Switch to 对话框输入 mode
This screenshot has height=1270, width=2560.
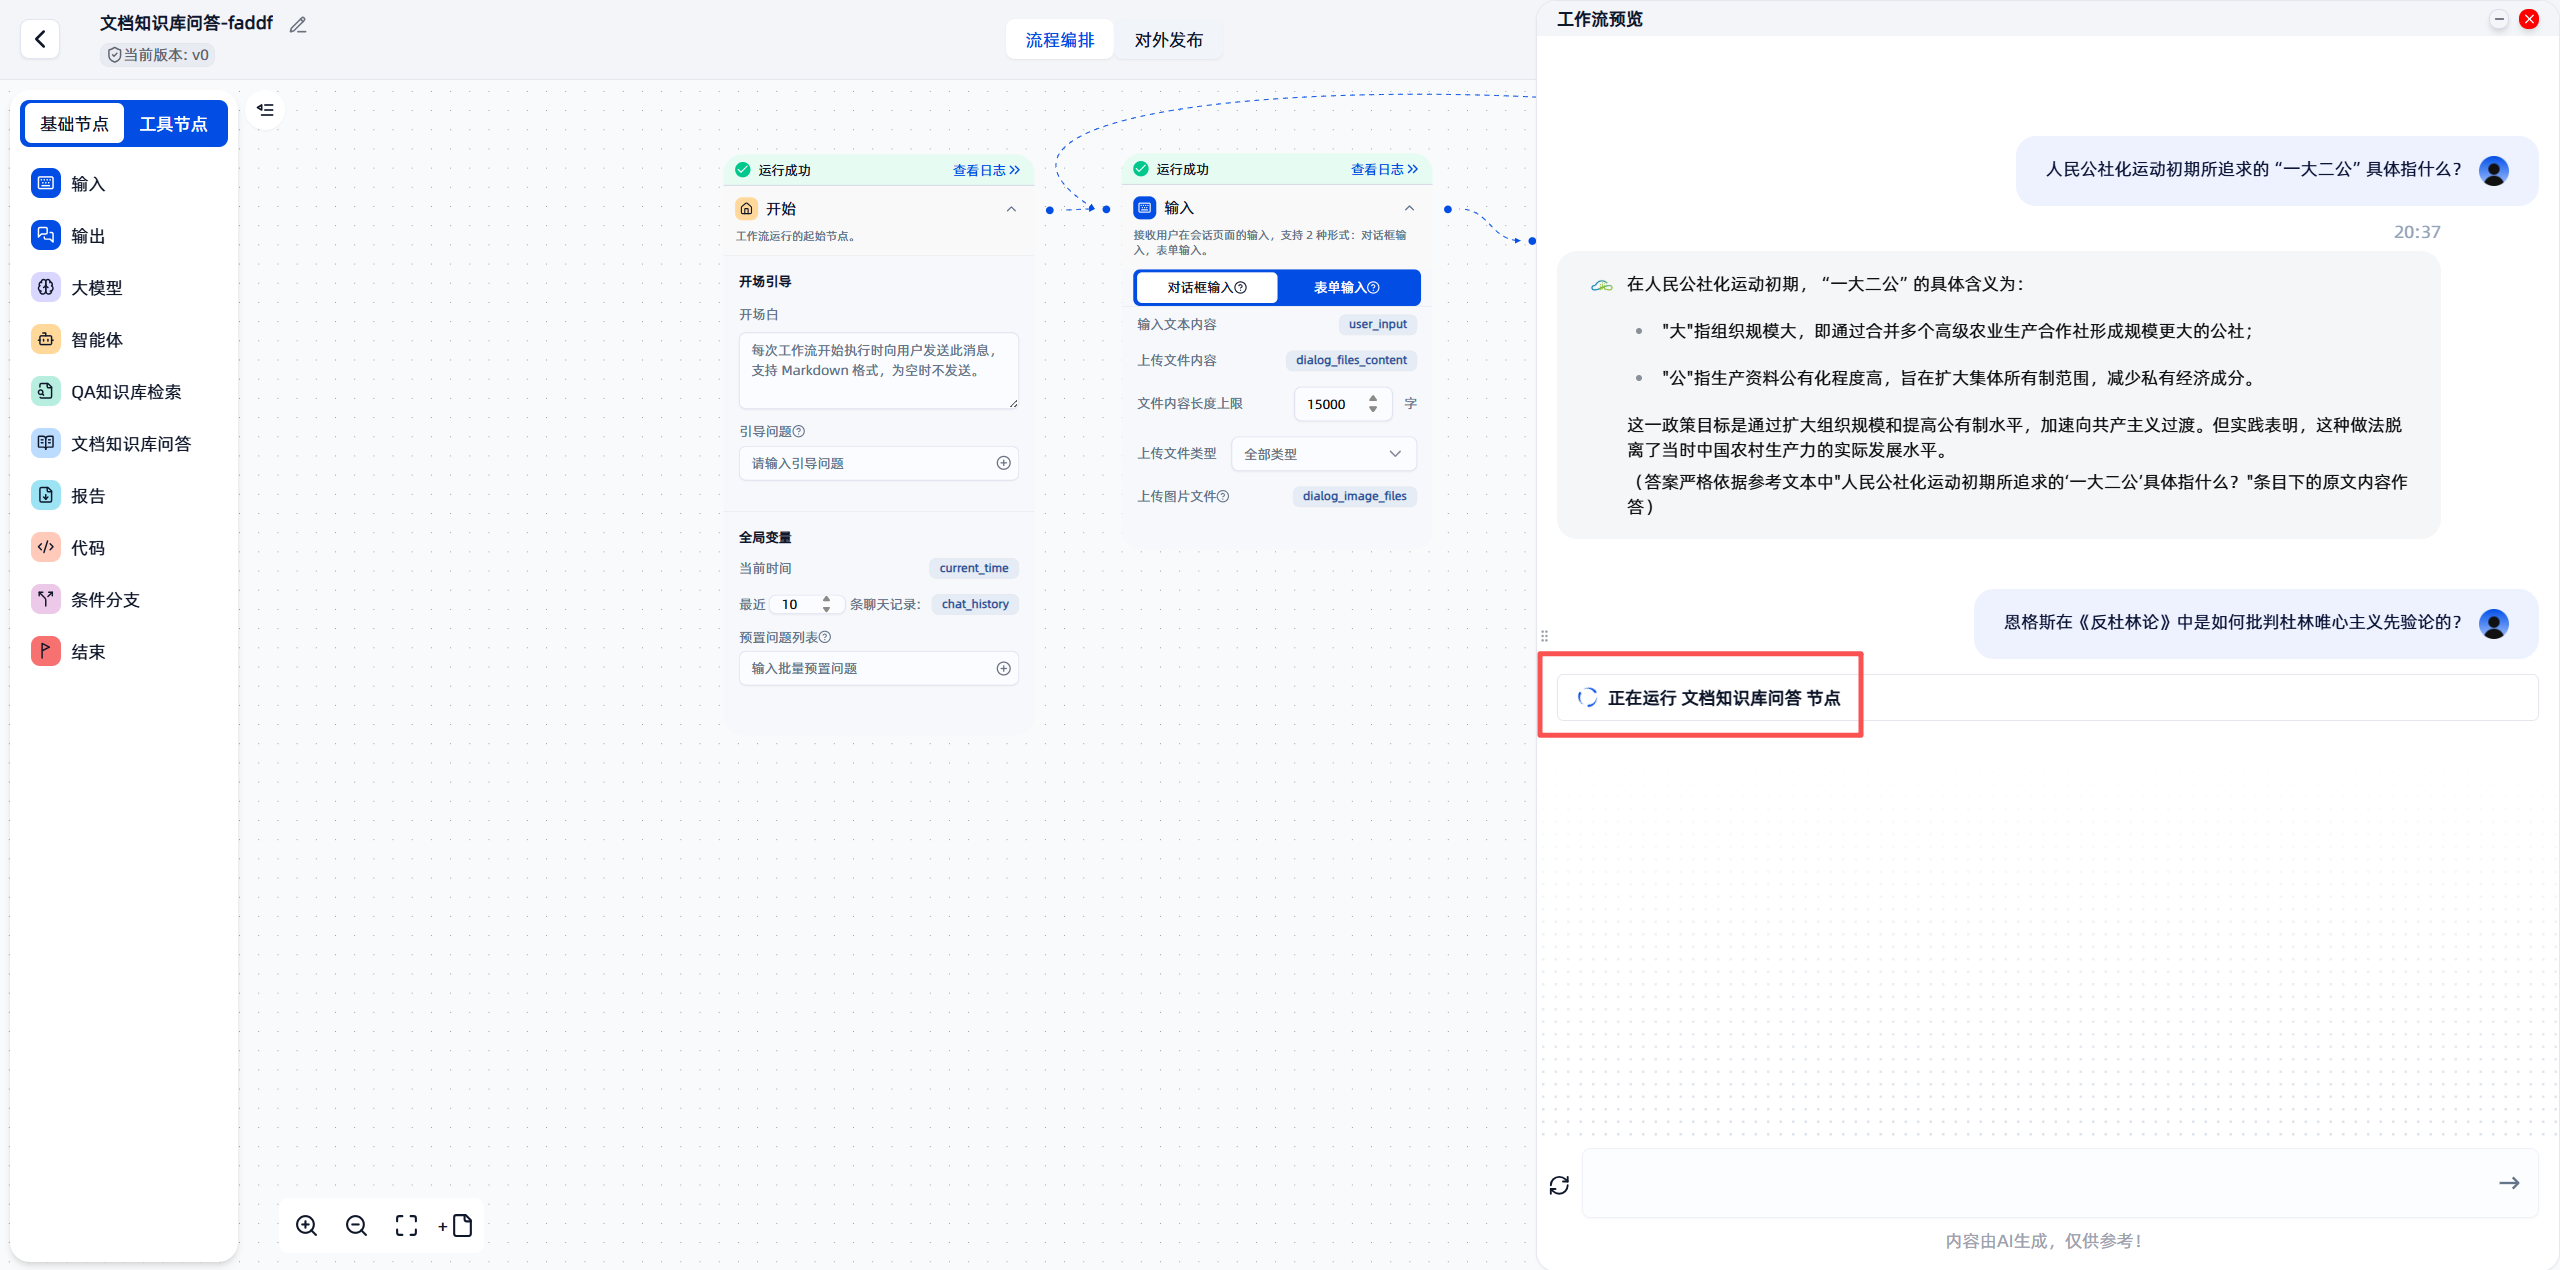(1206, 287)
